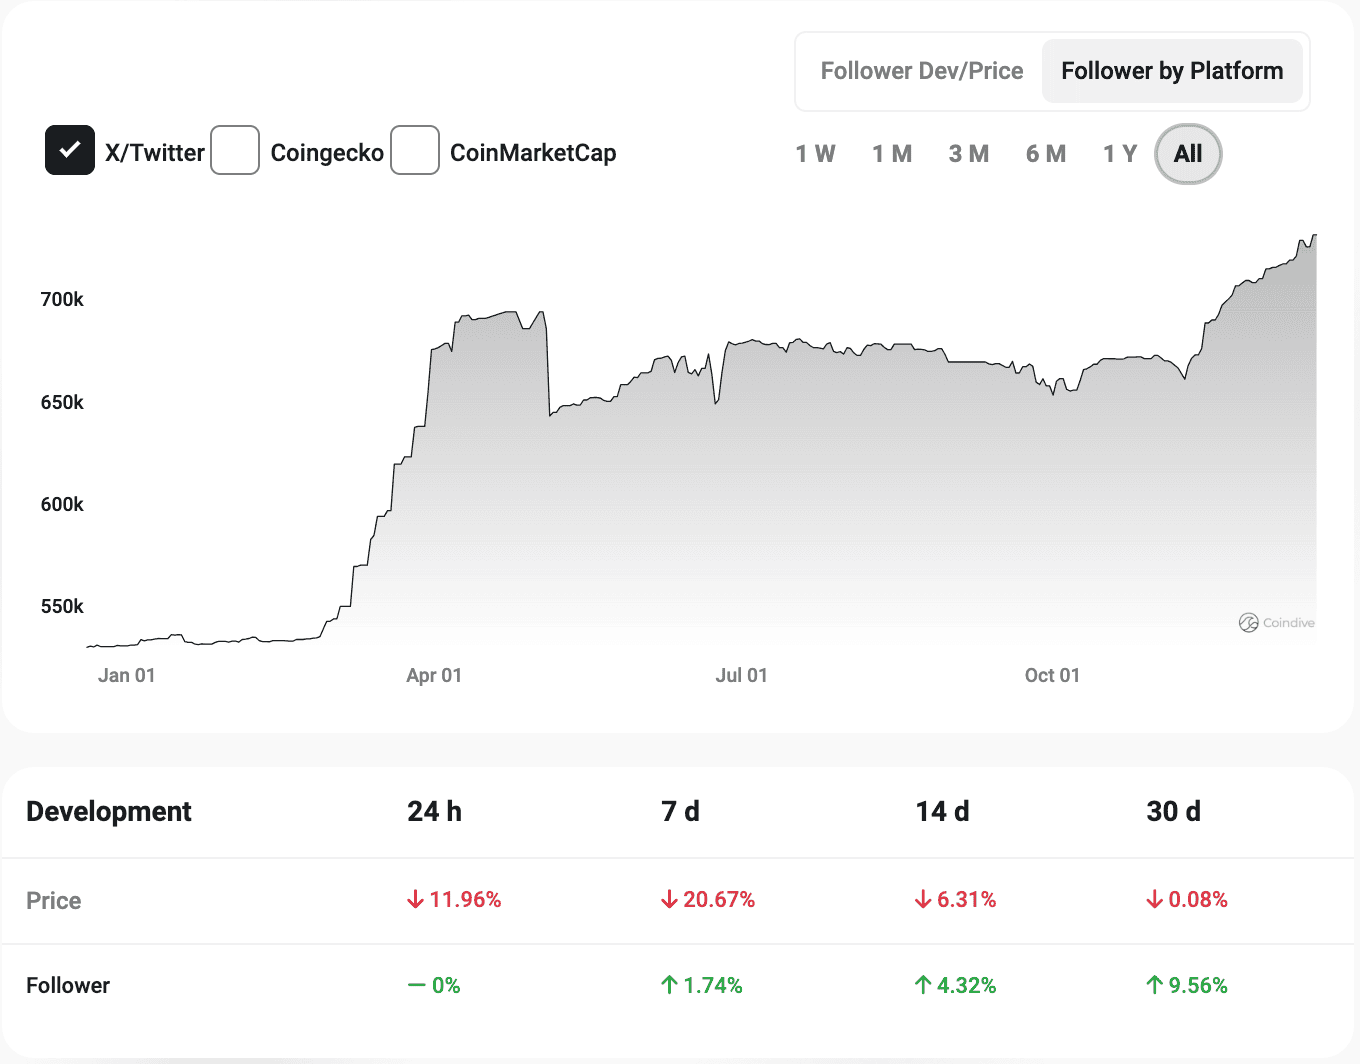
Task: Click the green up arrow beside 9.56%
Action: click(x=1153, y=985)
